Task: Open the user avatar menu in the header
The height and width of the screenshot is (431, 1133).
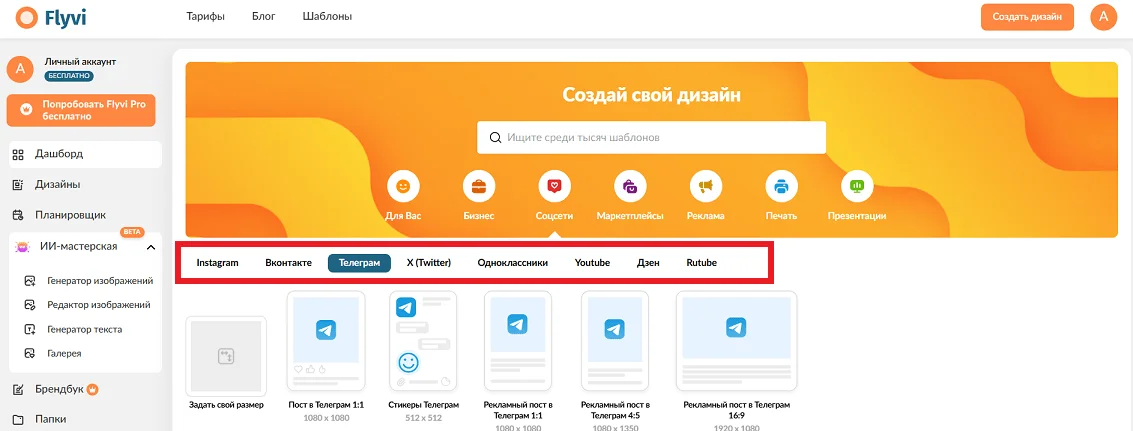Action: tap(1103, 17)
